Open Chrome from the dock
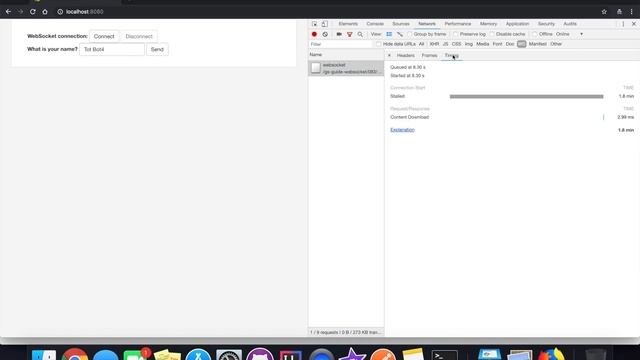The image size is (640, 360). [x=75, y=354]
